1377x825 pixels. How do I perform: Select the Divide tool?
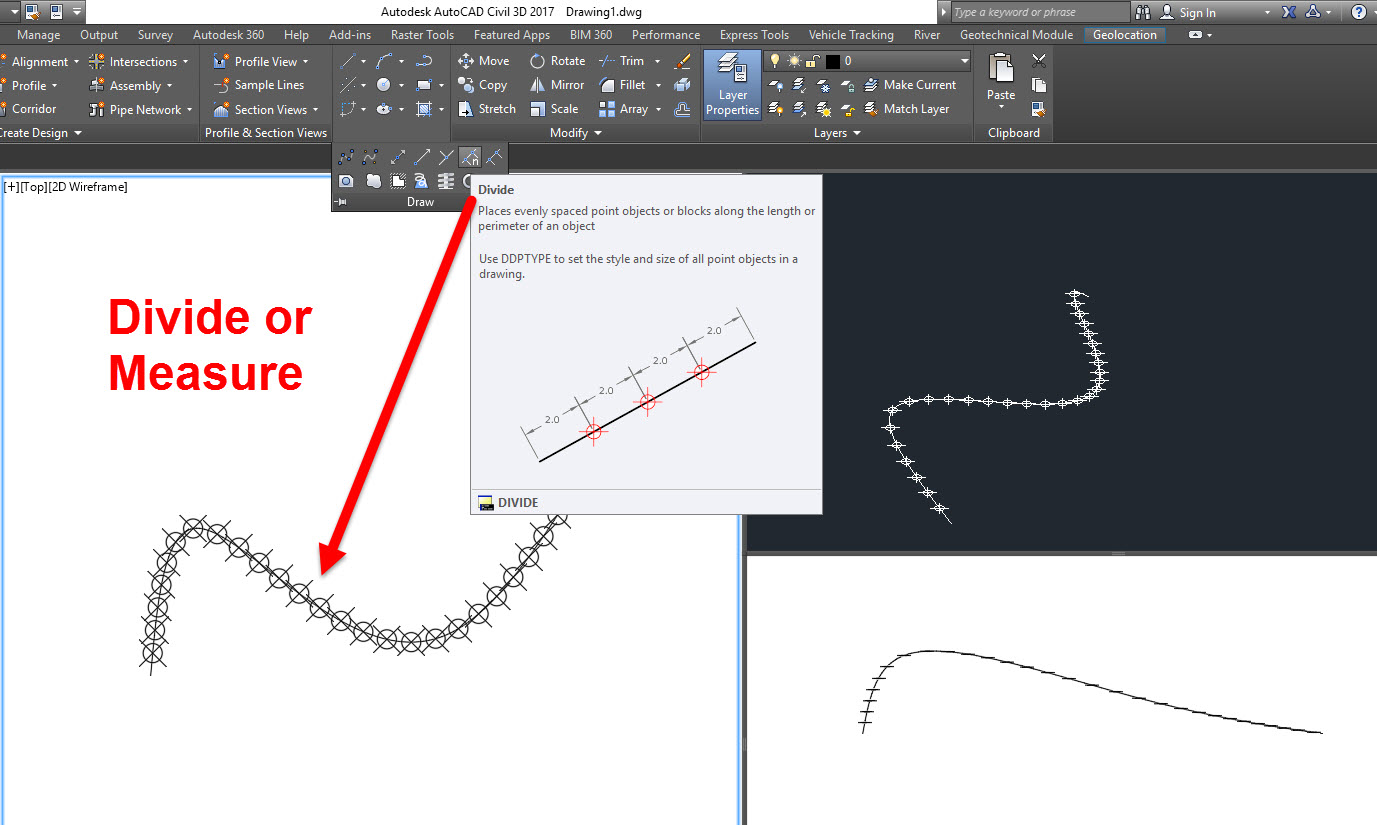[x=469, y=156]
